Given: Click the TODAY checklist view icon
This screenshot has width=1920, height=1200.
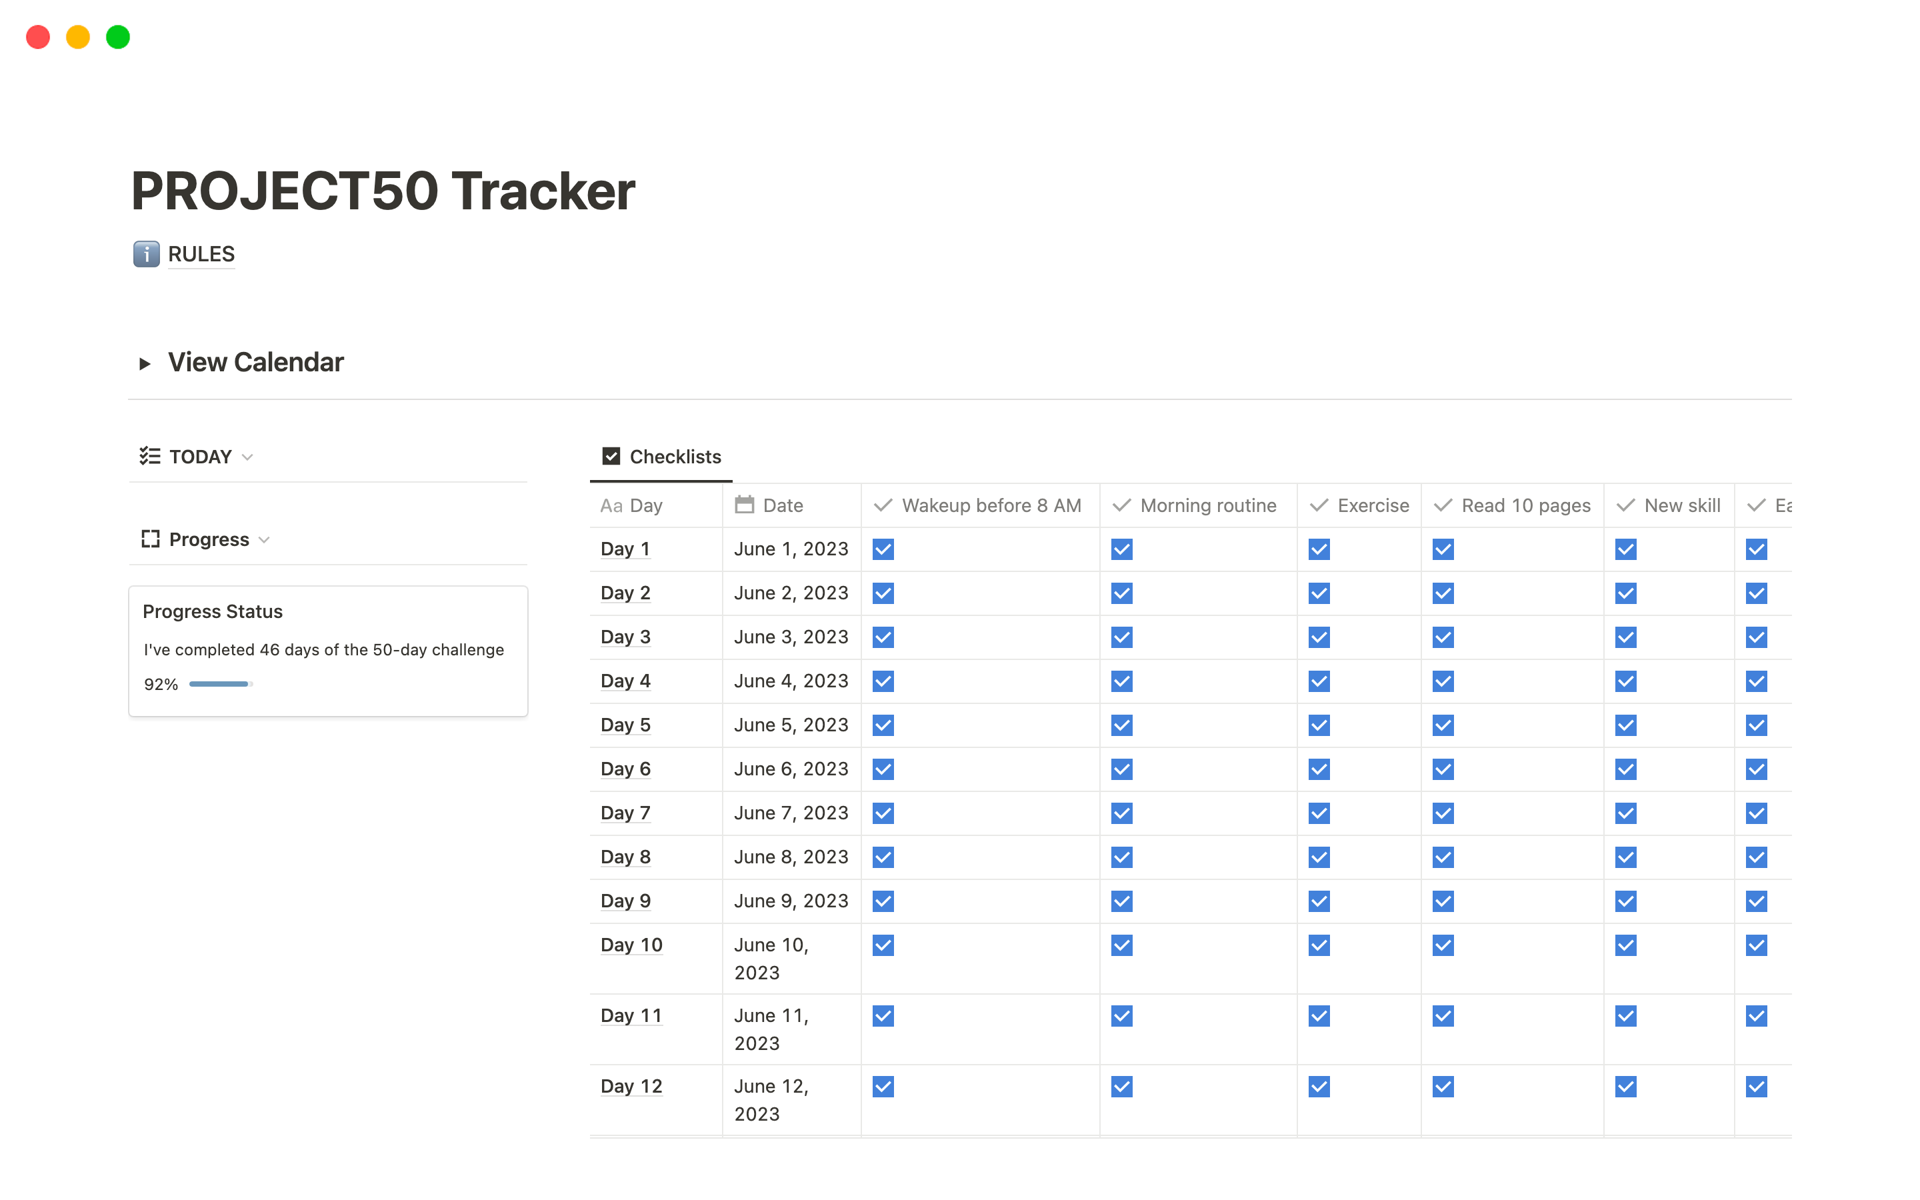Looking at the screenshot, I should click(x=150, y=456).
